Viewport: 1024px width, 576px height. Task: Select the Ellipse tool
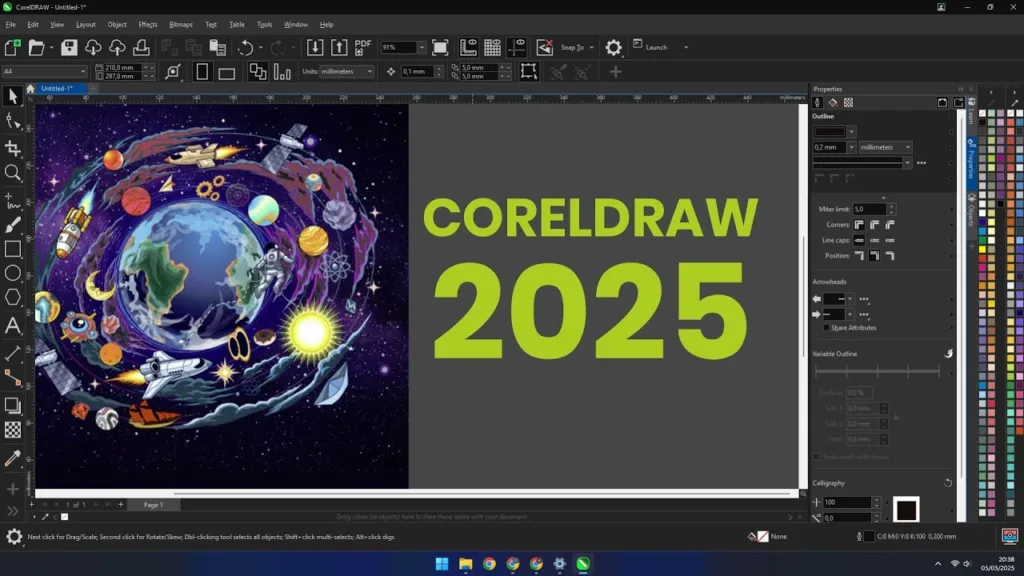click(12, 273)
